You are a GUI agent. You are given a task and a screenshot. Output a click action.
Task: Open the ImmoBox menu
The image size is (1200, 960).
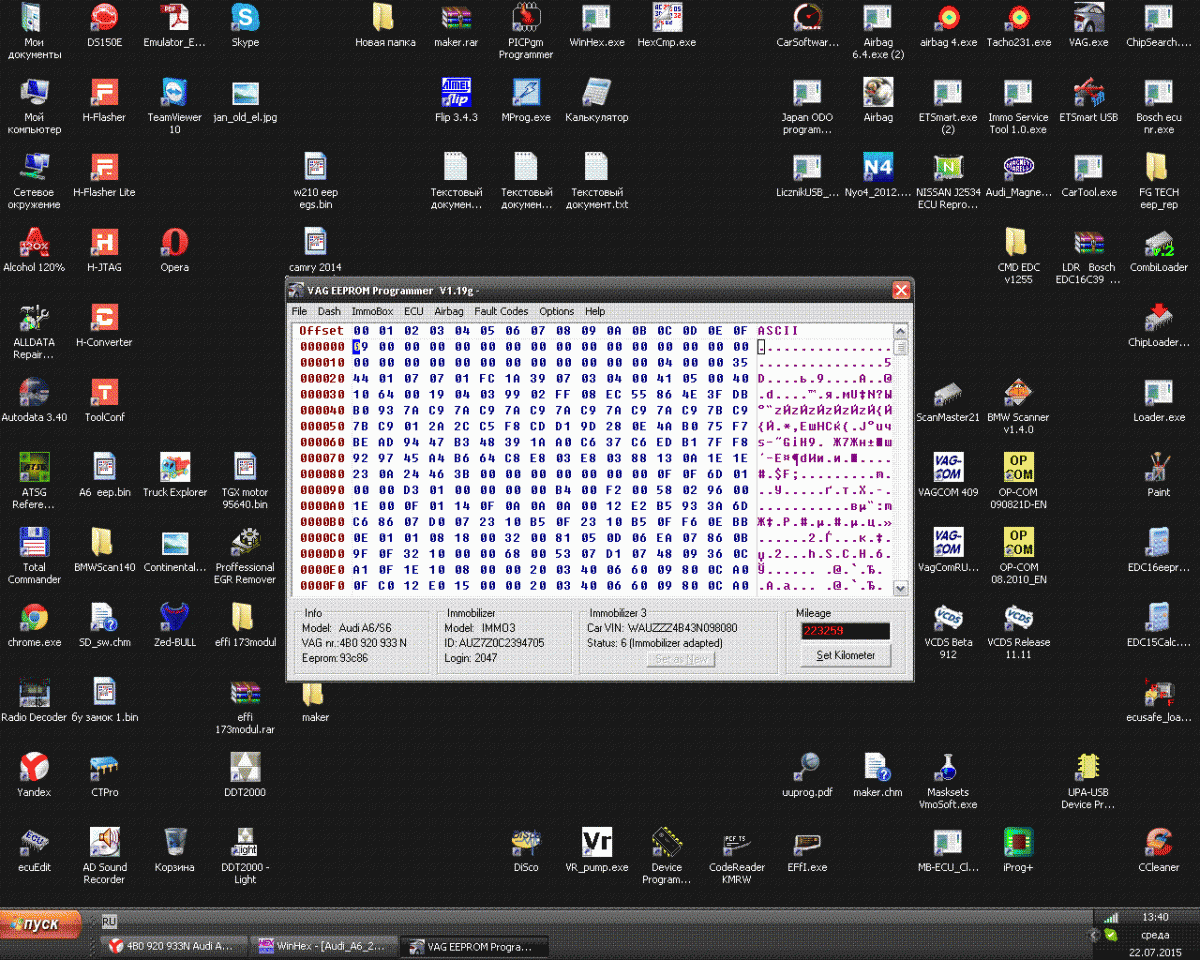[372, 311]
